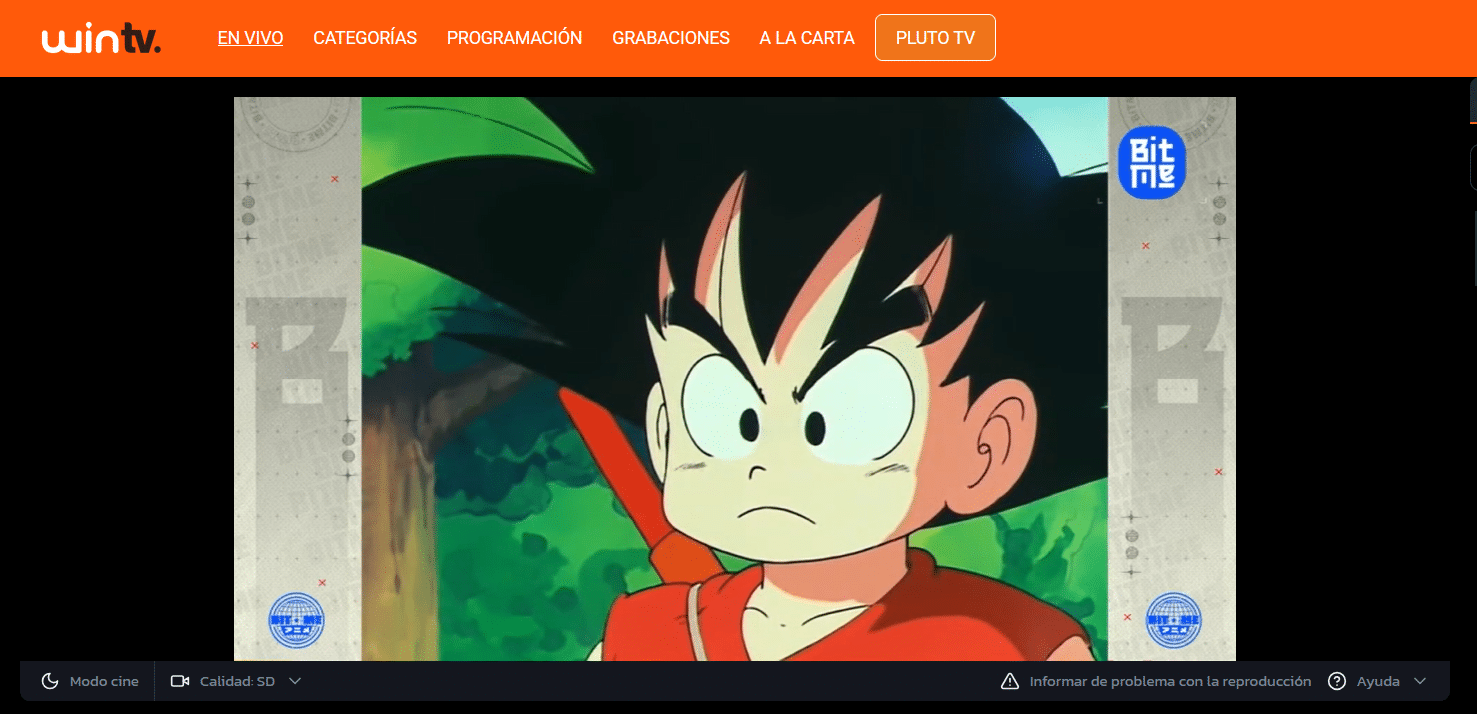Click the question mark help icon

tap(1337, 681)
